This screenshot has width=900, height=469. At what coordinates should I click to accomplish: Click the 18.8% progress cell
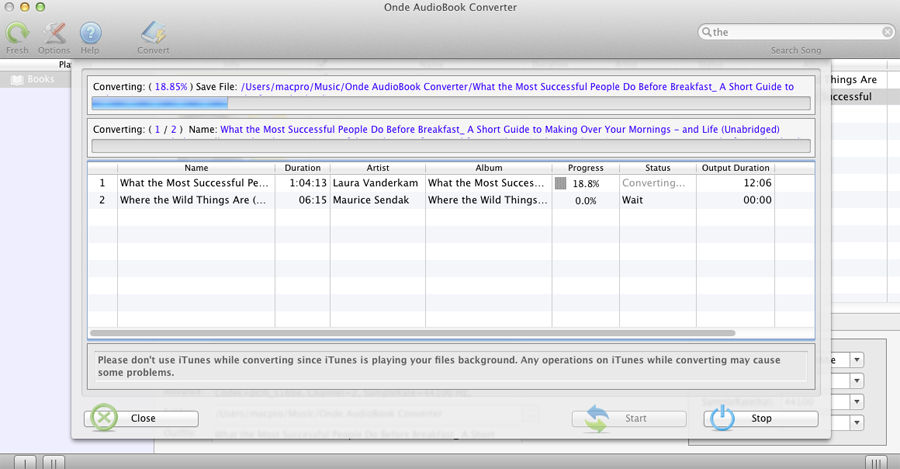585,184
